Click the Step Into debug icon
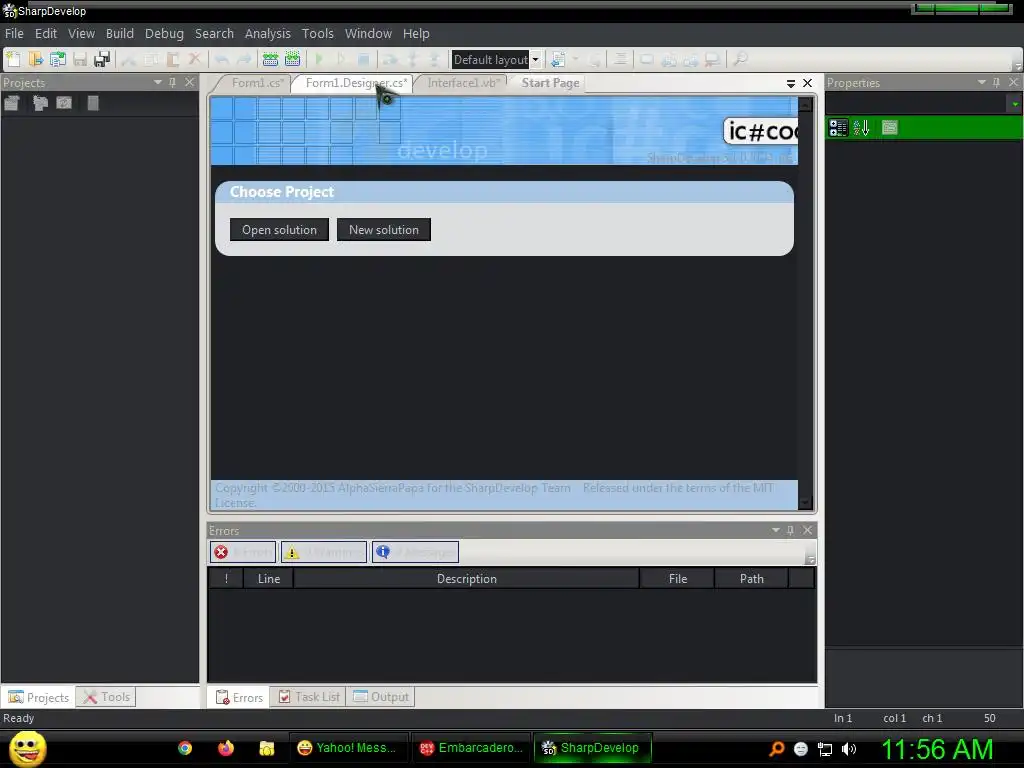This screenshot has width=1024, height=768. [412, 59]
